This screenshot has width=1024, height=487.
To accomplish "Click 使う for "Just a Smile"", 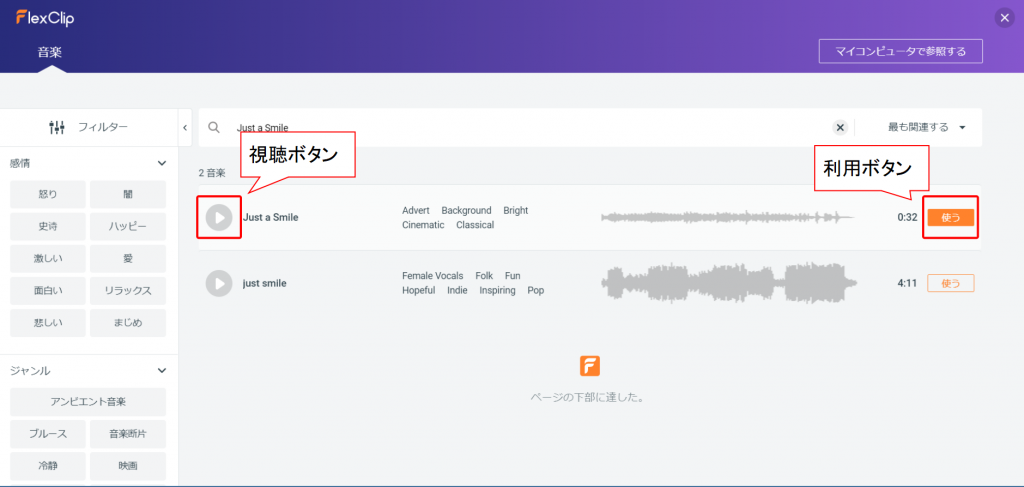I will (950, 217).
